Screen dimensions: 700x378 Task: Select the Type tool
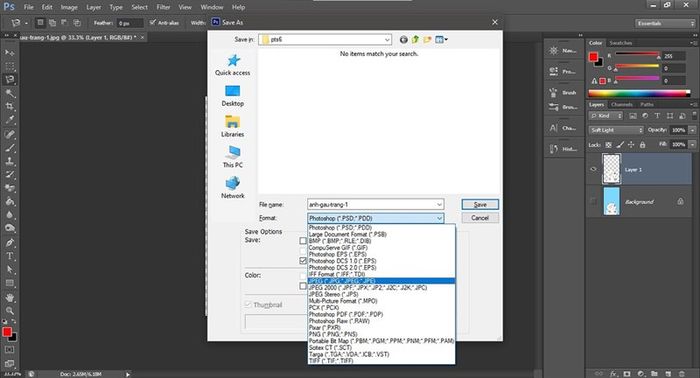pos(10,256)
